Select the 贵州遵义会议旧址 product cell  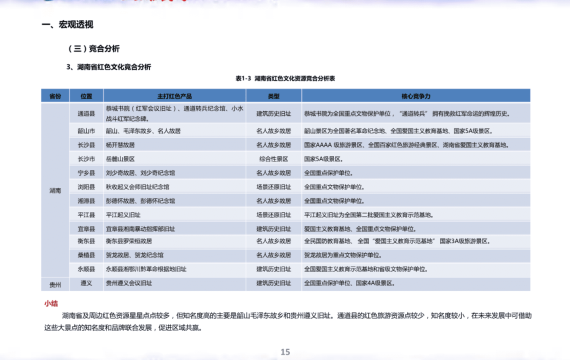pyautogui.click(x=174, y=283)
